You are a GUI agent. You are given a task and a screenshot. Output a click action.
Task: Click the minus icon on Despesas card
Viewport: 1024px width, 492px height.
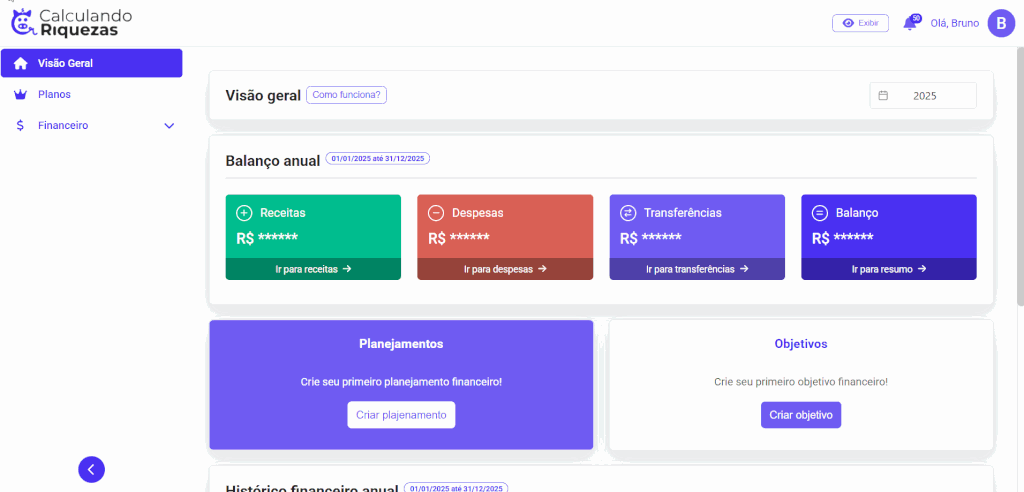436,213
